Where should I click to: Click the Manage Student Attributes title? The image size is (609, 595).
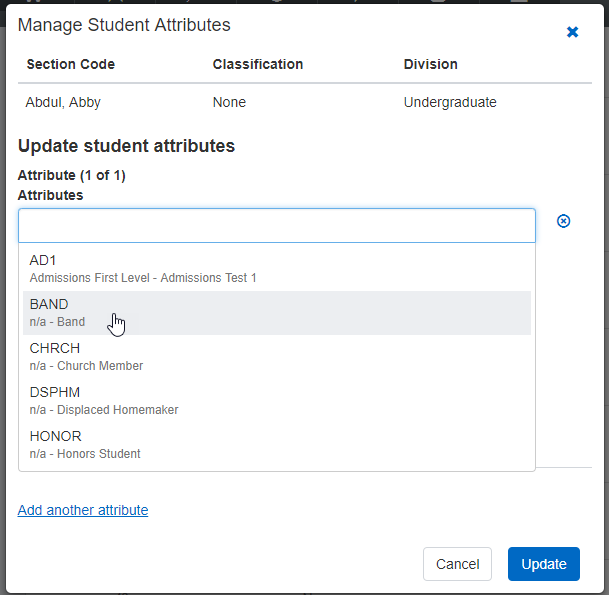124,25
